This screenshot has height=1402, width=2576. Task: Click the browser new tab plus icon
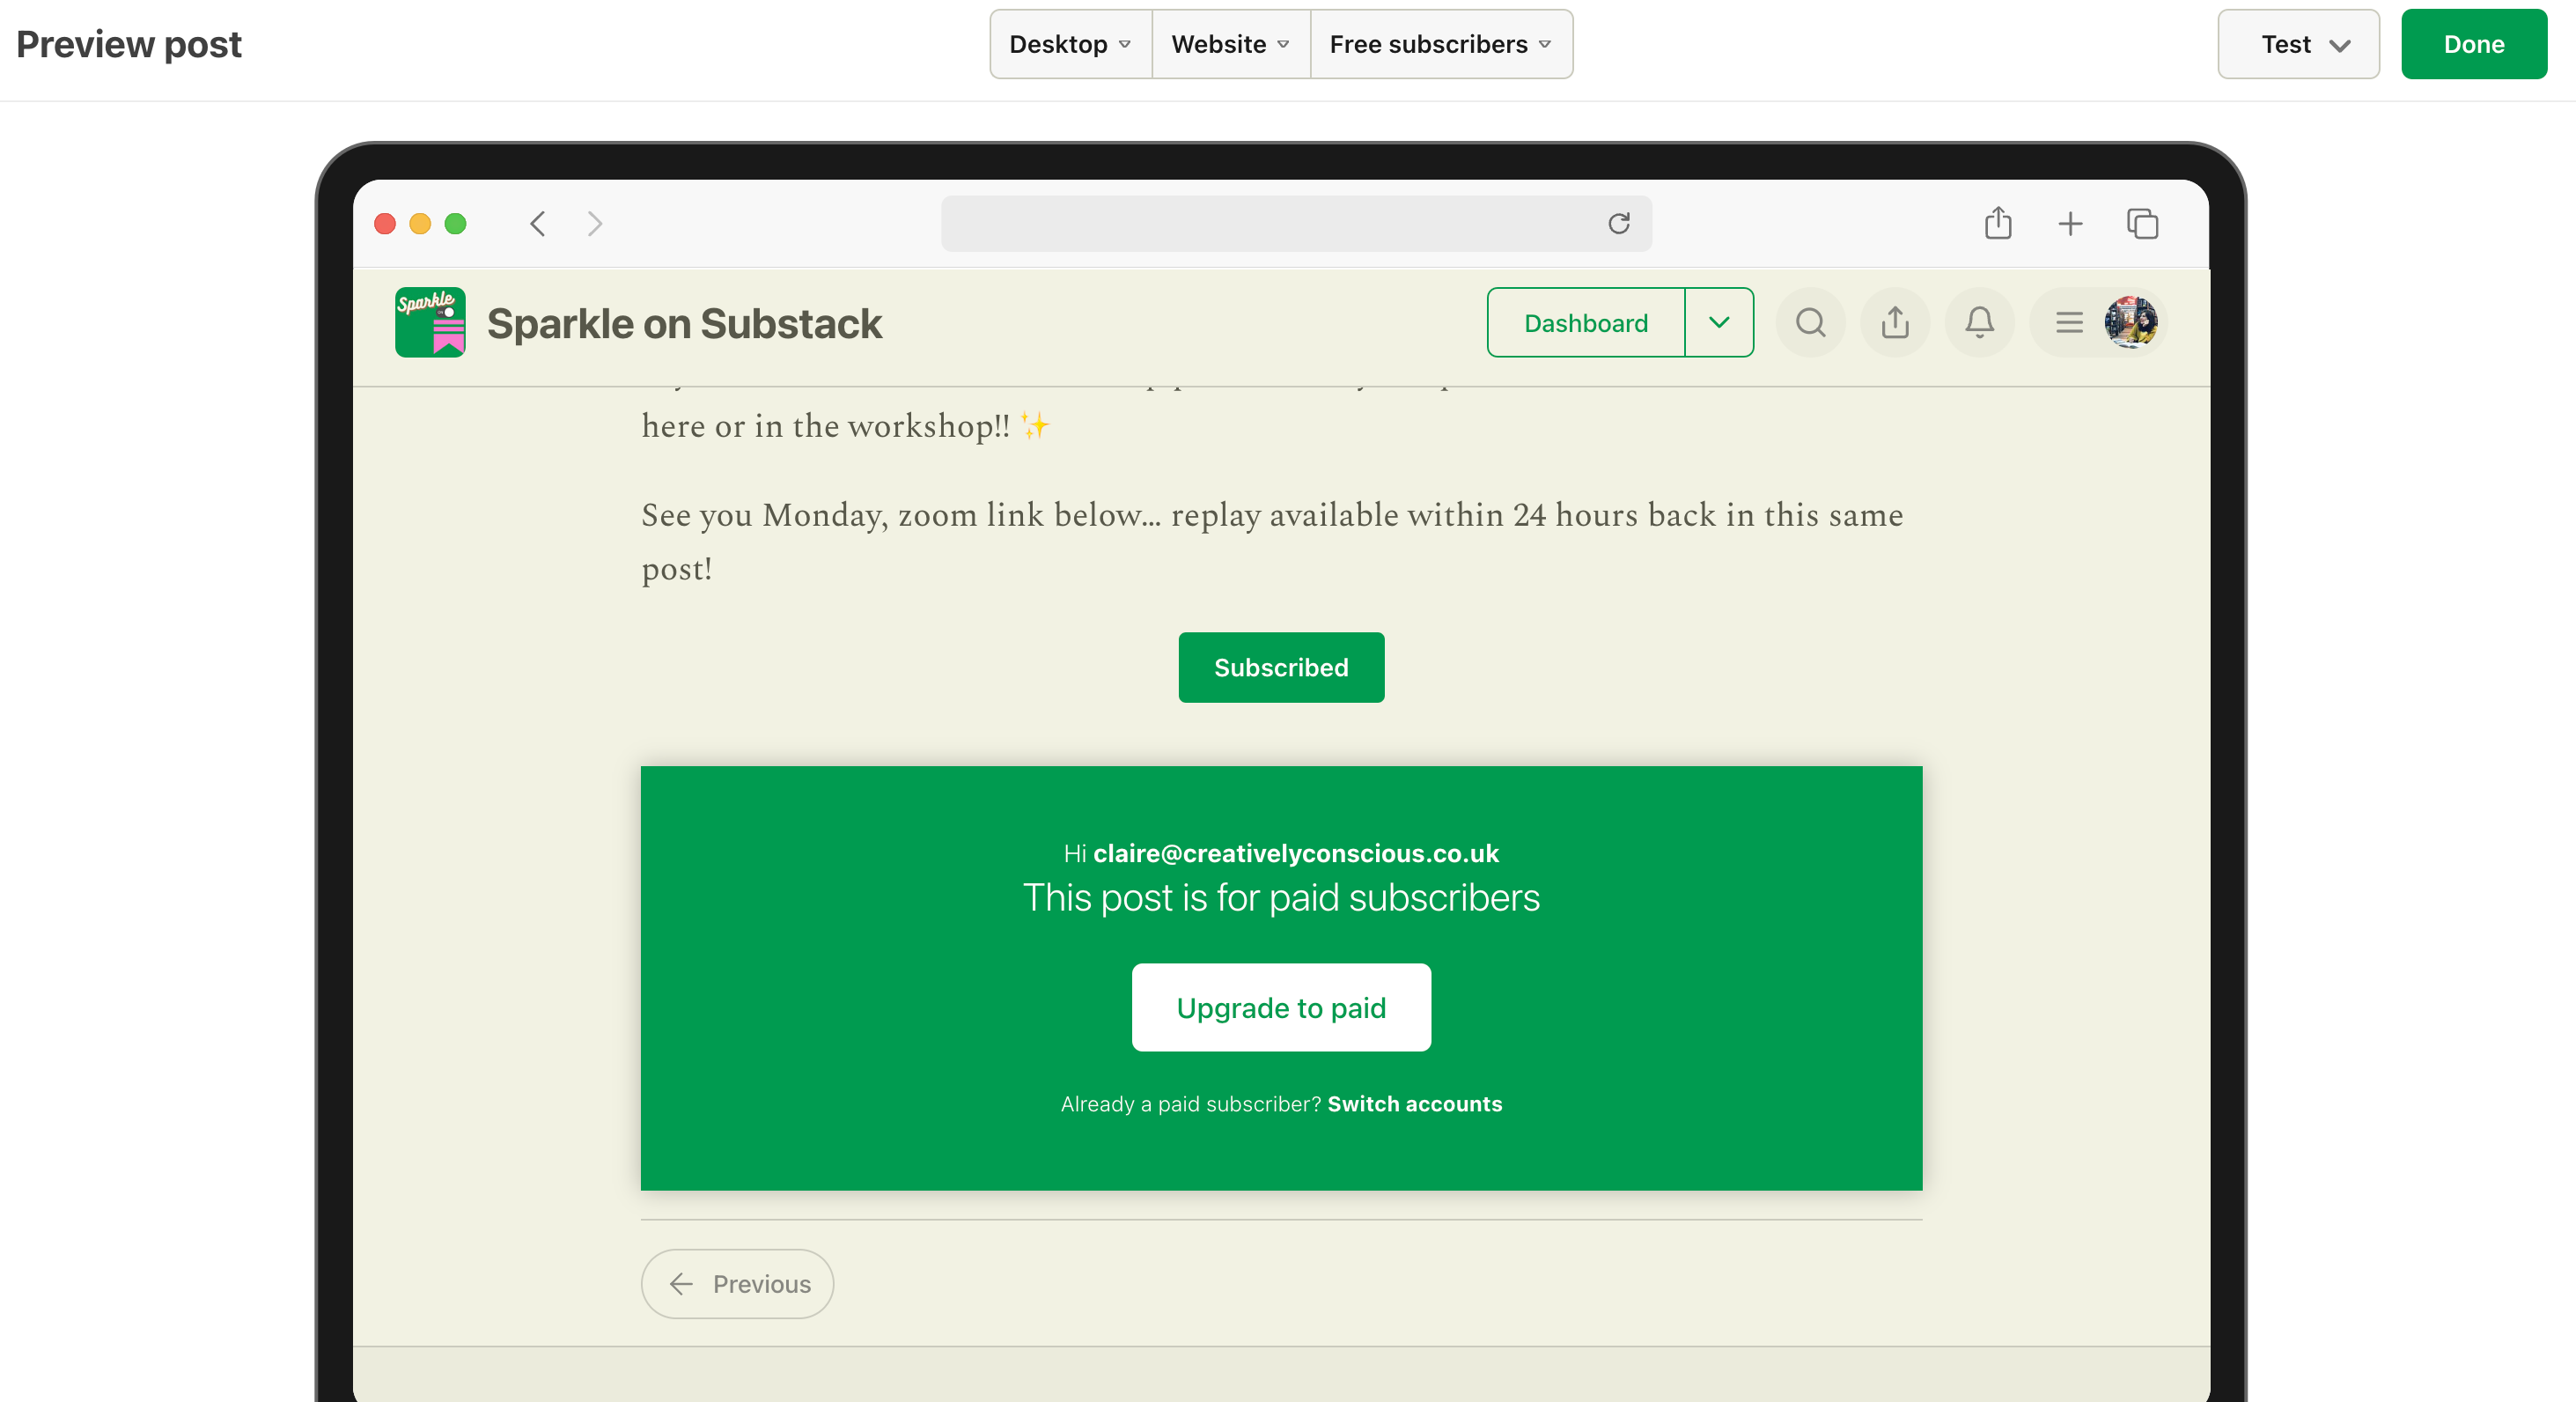[x=2070, y=223]
